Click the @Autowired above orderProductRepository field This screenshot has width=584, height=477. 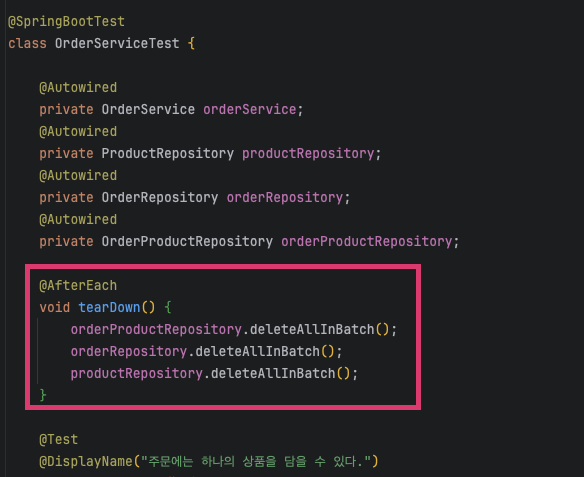78,219
